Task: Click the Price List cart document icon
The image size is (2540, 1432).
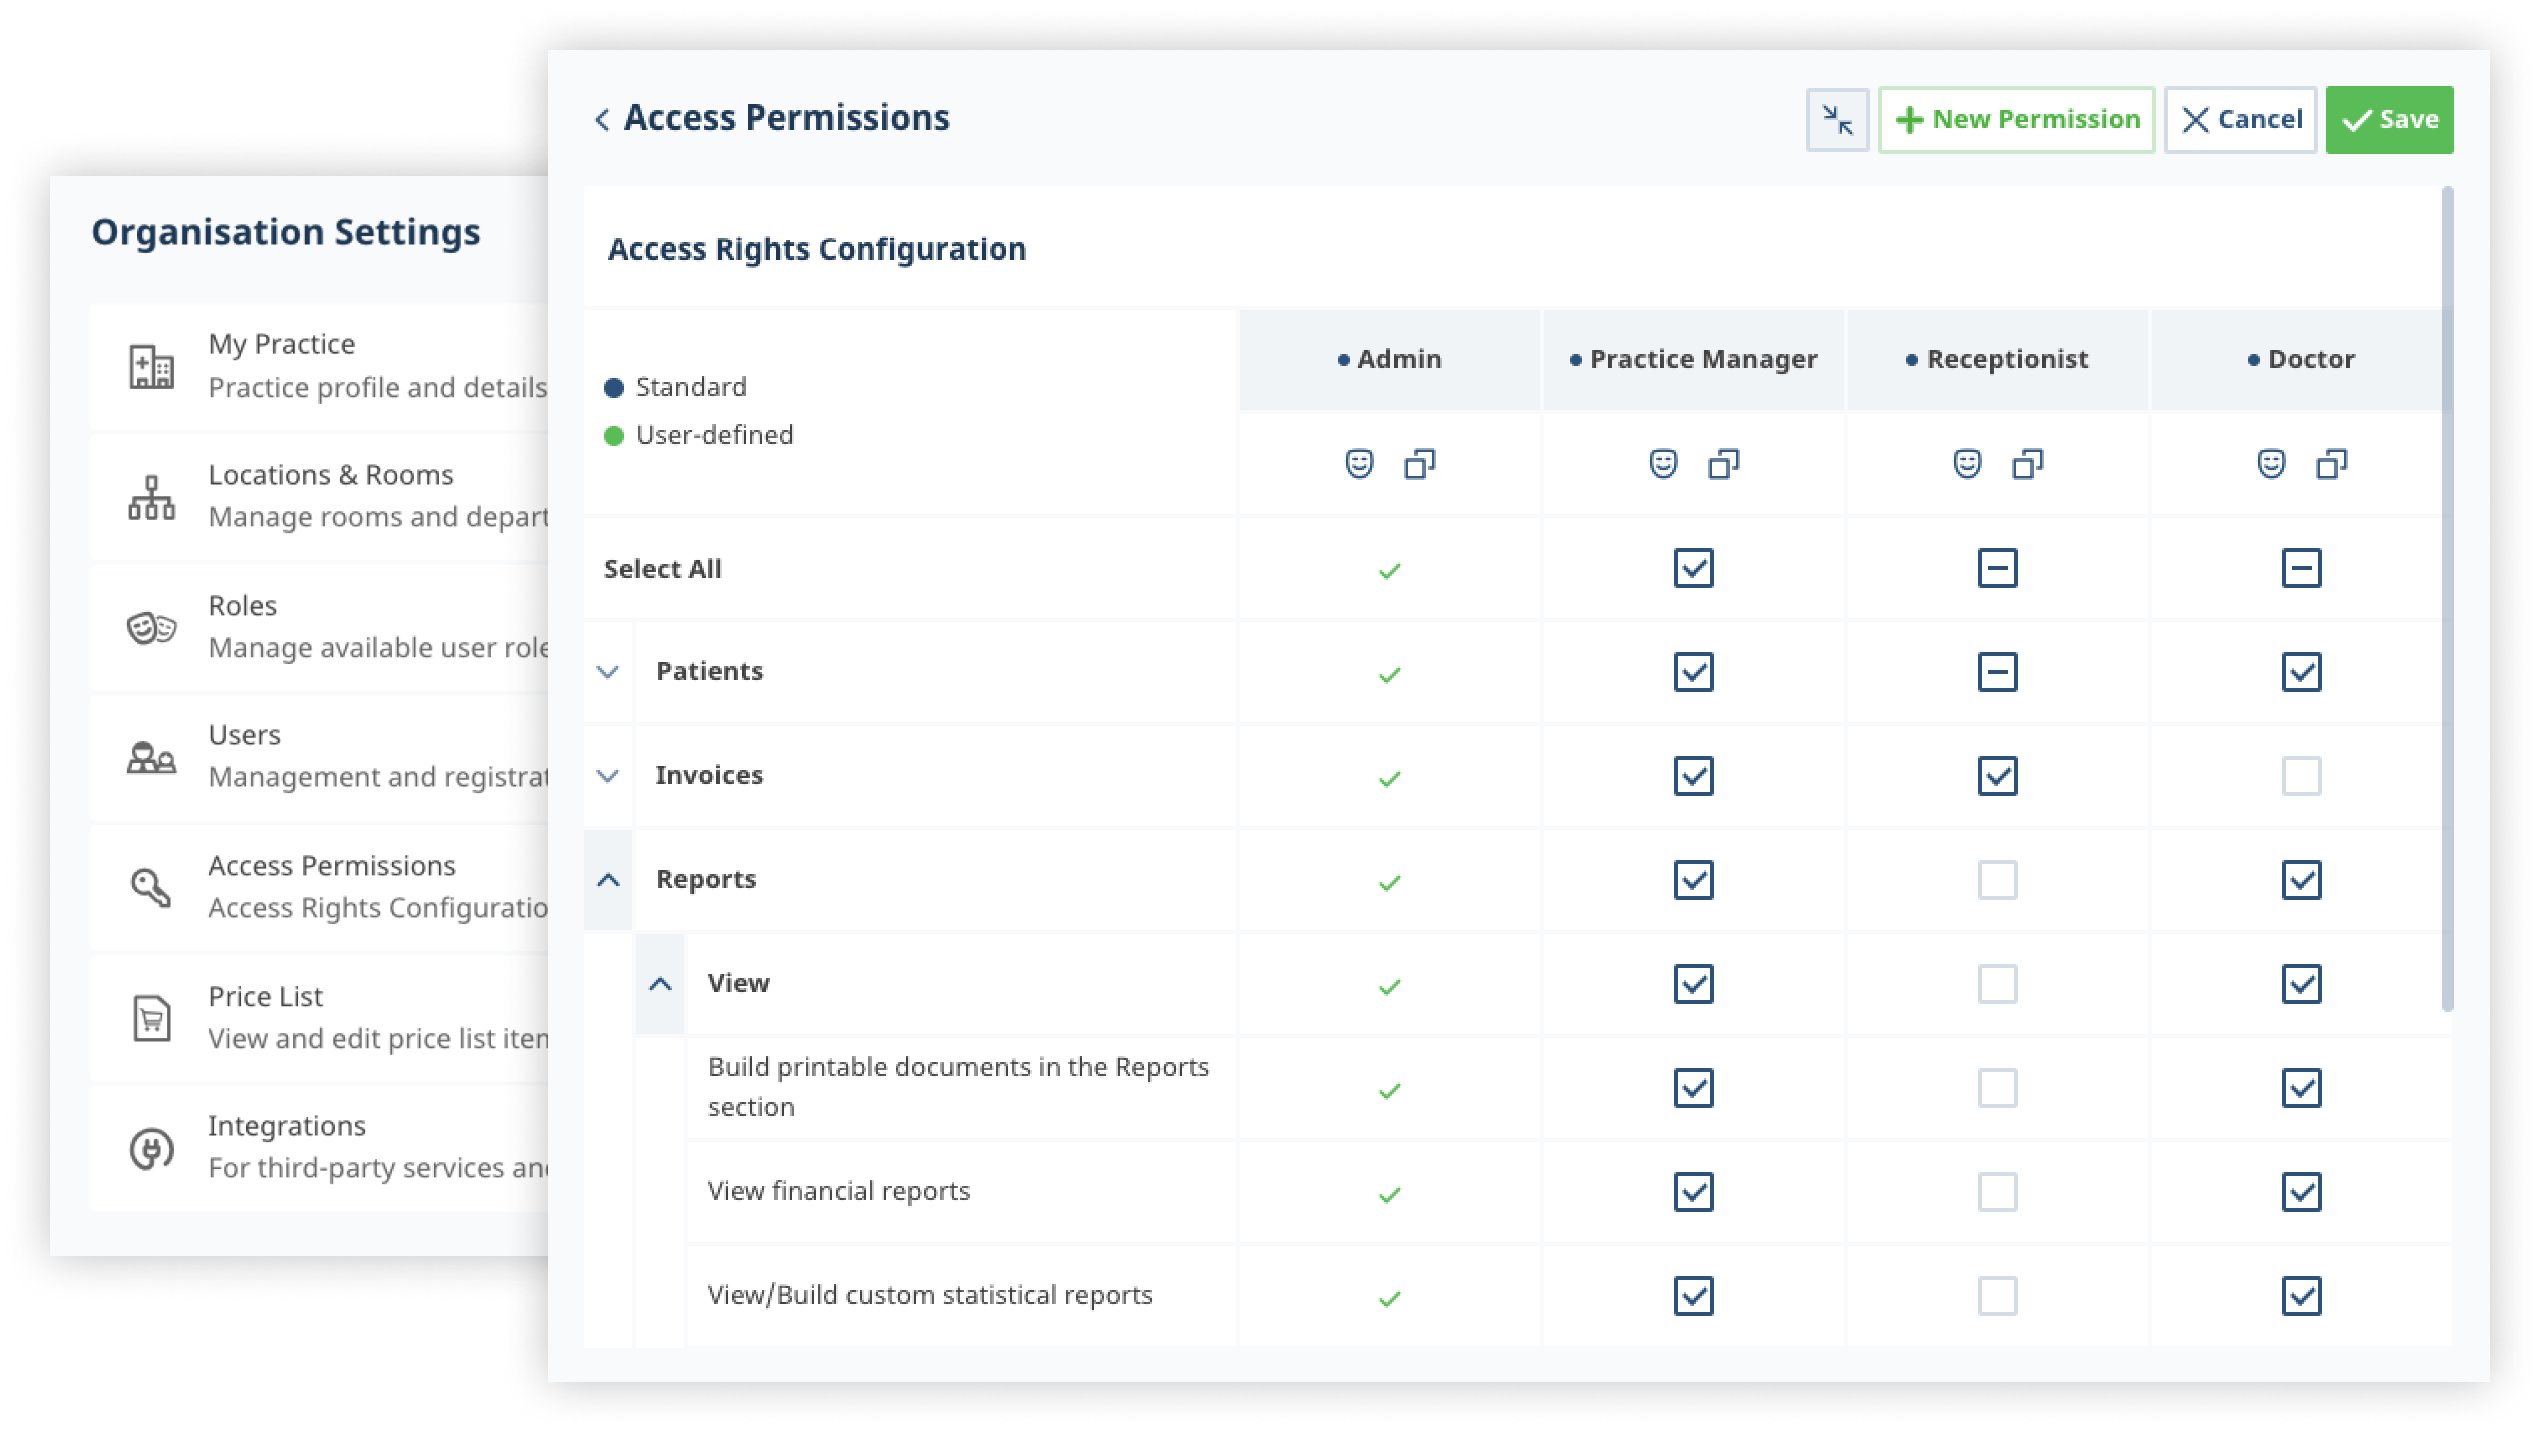Action: [151, 1018]
